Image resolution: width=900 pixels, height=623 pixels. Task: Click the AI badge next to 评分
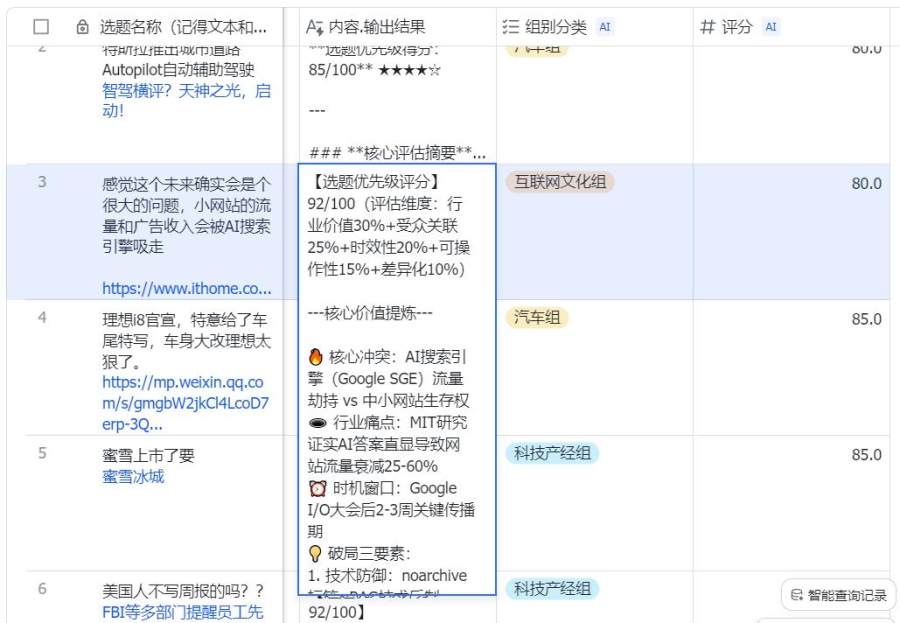[x=771, y=27]
